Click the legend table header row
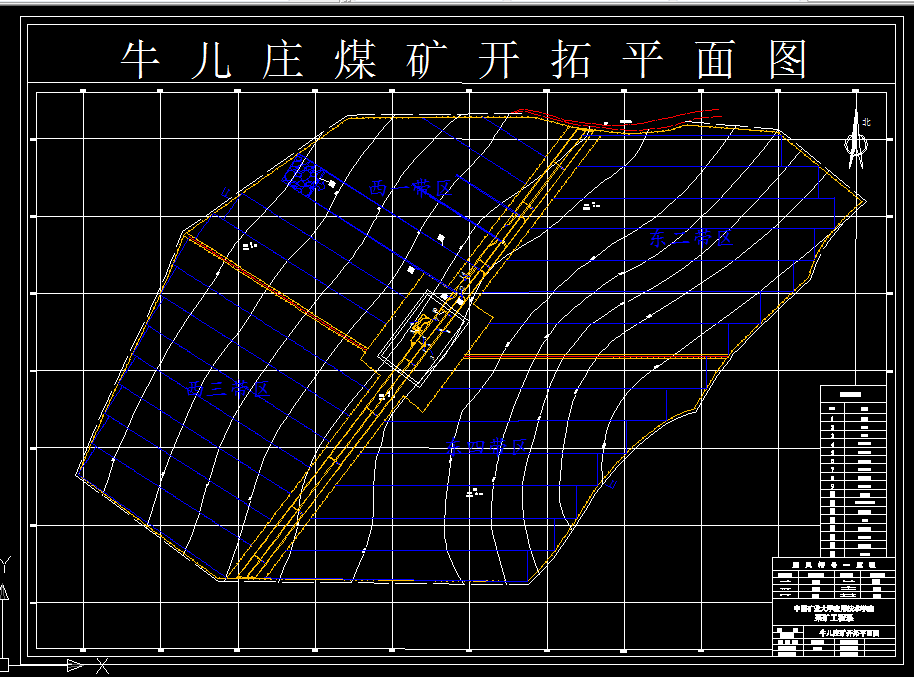914x677 pixels. [834, 564]
